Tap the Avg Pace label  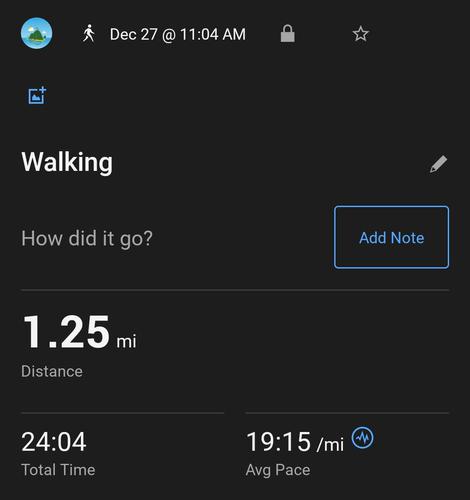click(278, 470)
